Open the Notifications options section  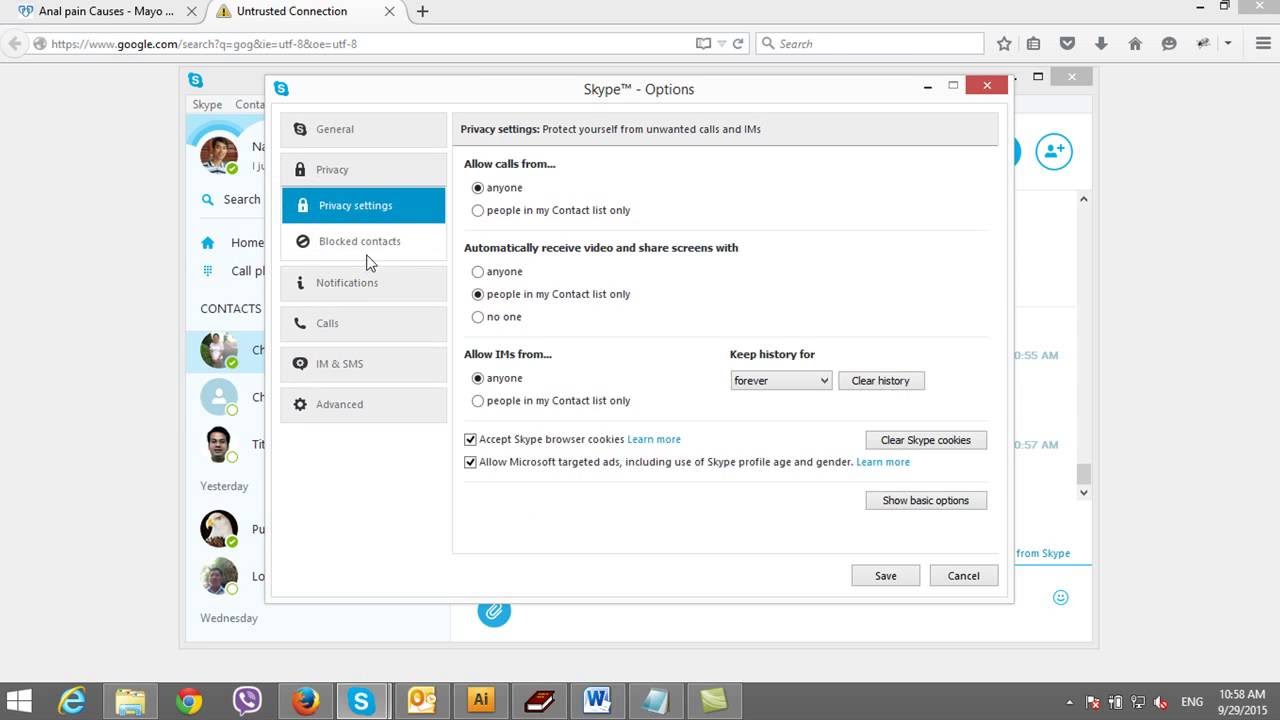point(363,283)
